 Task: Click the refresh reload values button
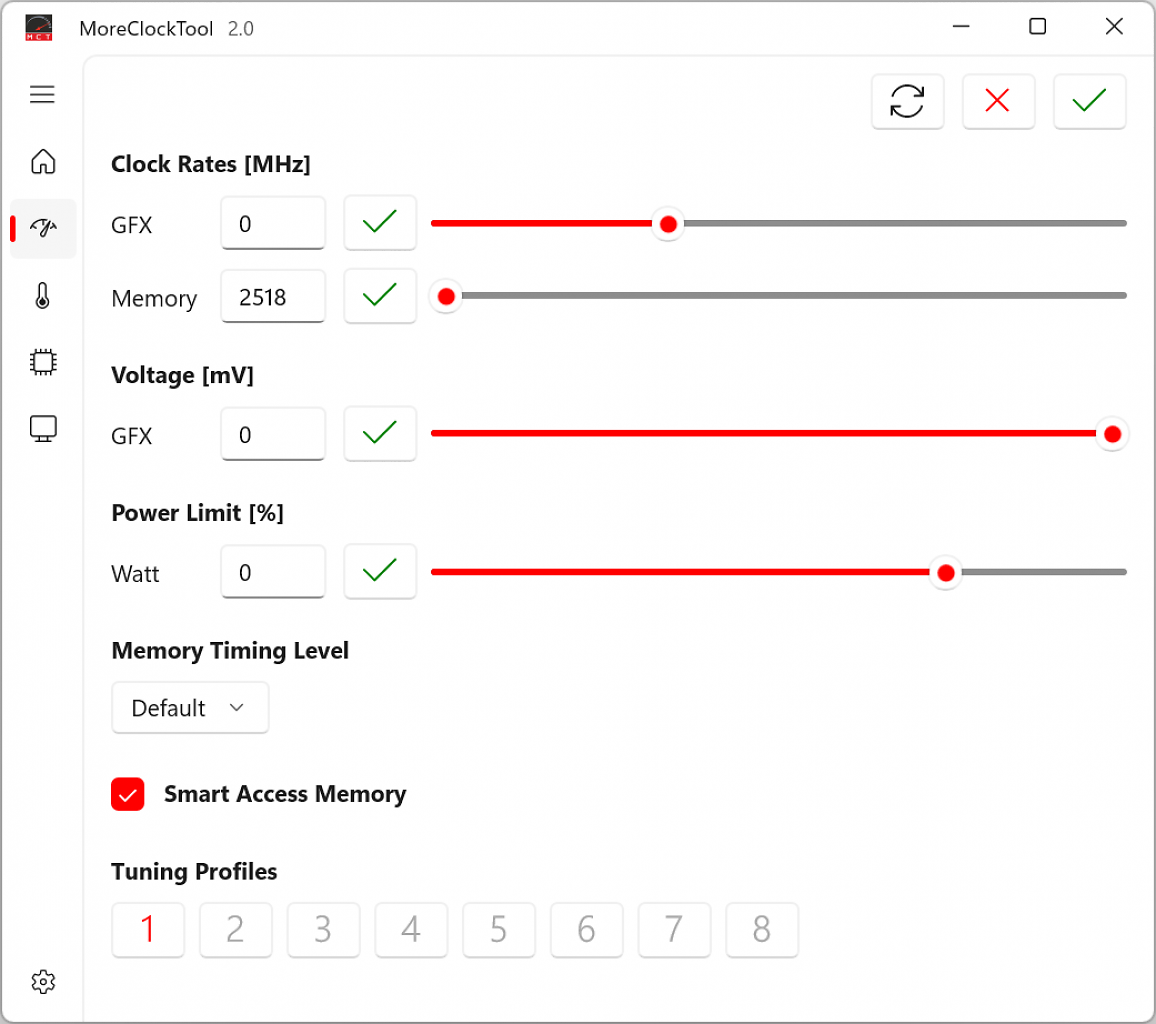click(x=907, y=101)
